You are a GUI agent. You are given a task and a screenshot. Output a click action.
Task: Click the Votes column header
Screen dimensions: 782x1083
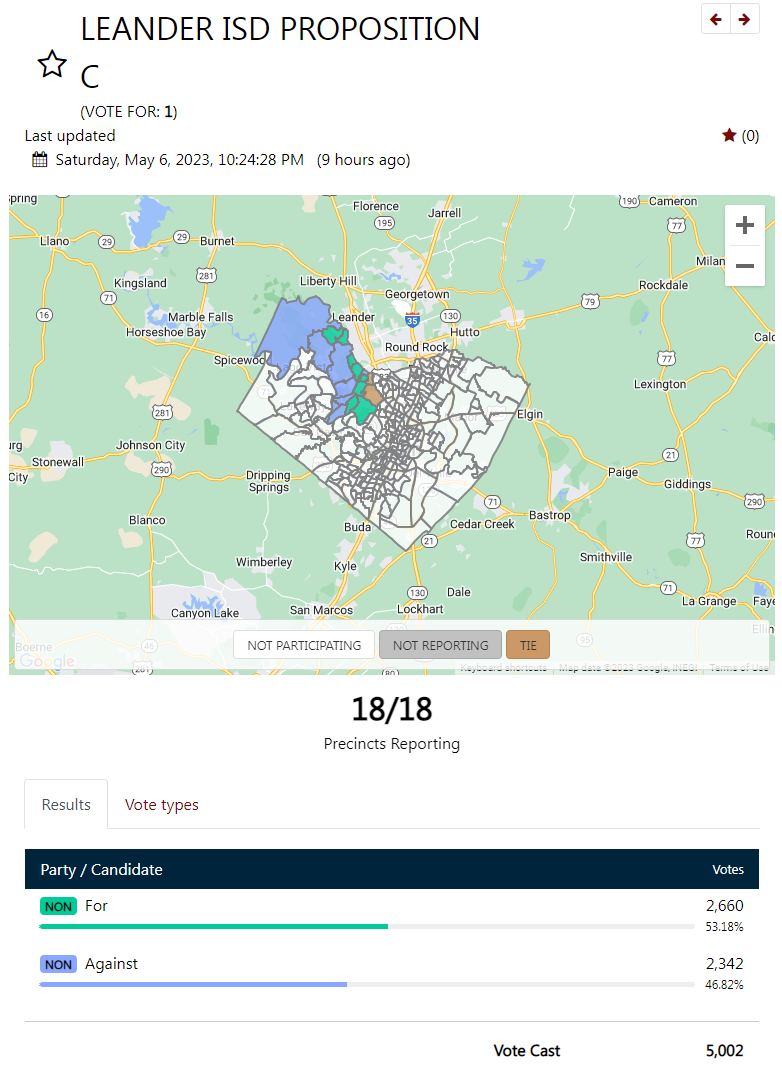pyautogui.click(x=728, y=870)
